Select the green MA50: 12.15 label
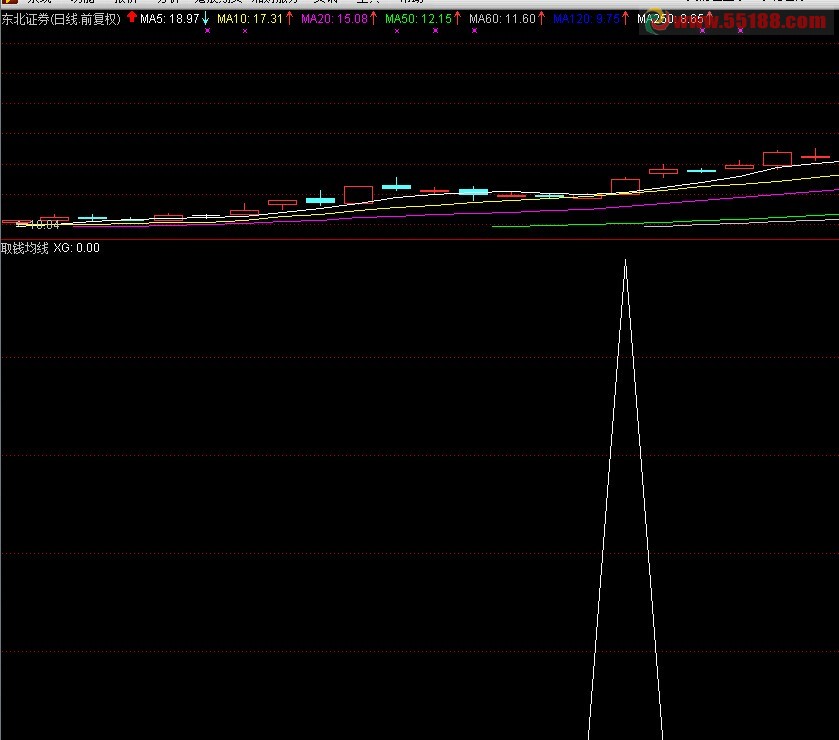This screenshot has height=740, width=839. [x=418, y=19]
